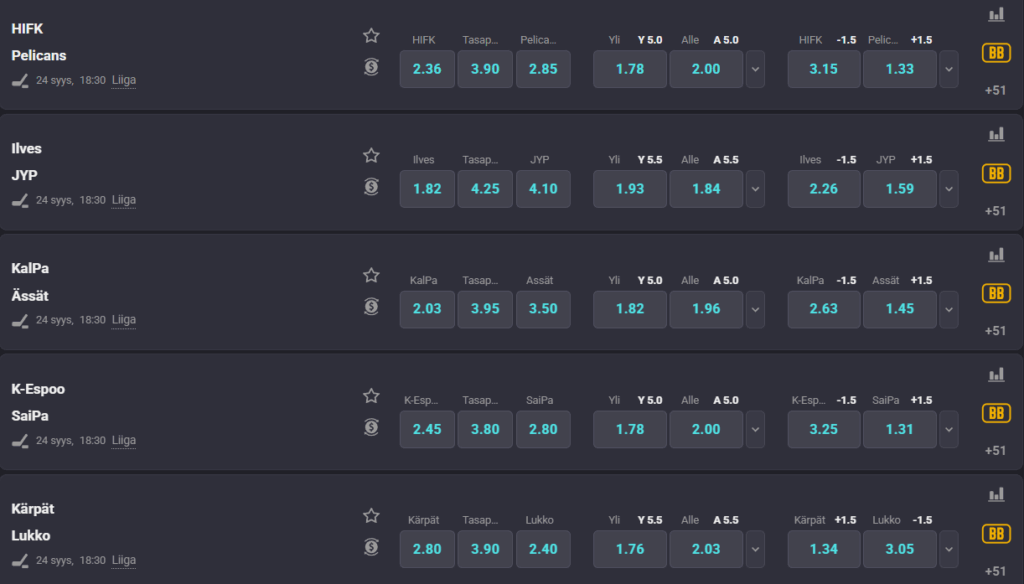Star the Kärpät vs Lukko match
Image resolution: width=1024 pixels, height=584 pixels.
371,516
